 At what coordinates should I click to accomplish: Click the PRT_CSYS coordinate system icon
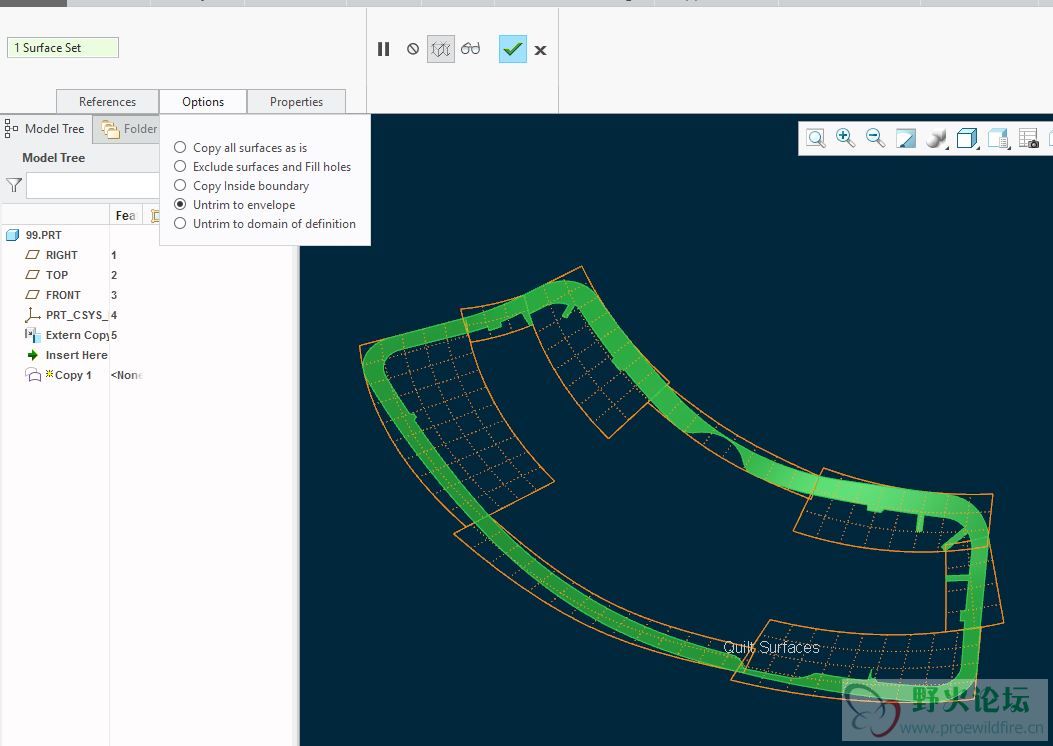click(x=32, y=315)
